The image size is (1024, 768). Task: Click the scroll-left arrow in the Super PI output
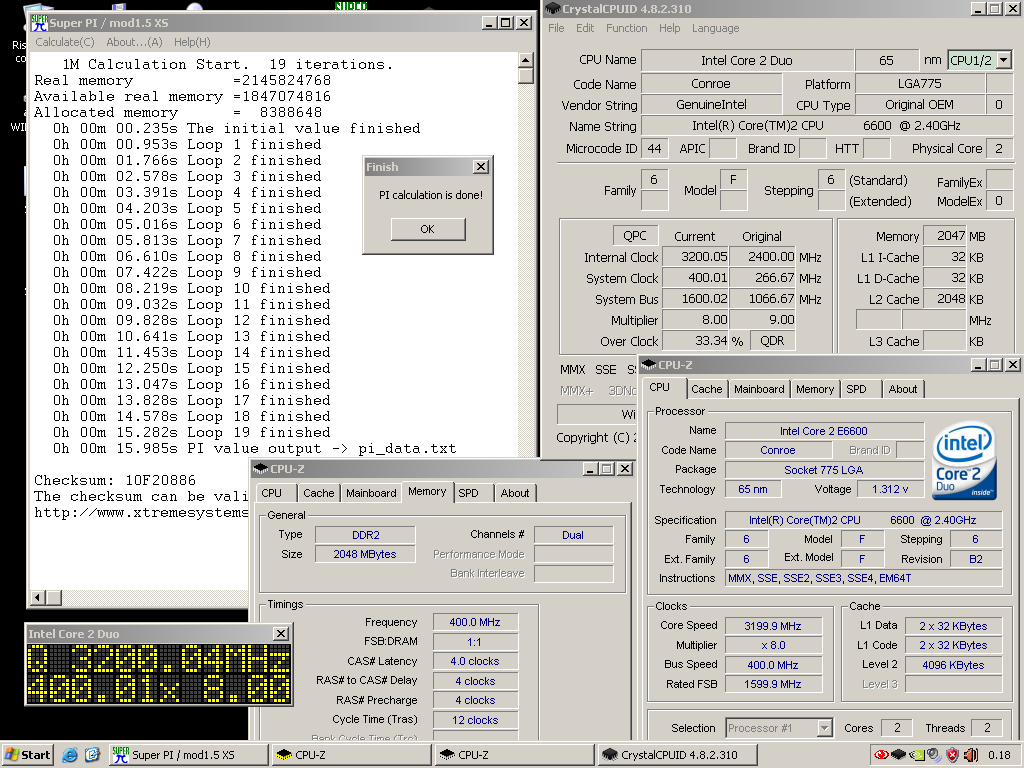click(38, 597)
